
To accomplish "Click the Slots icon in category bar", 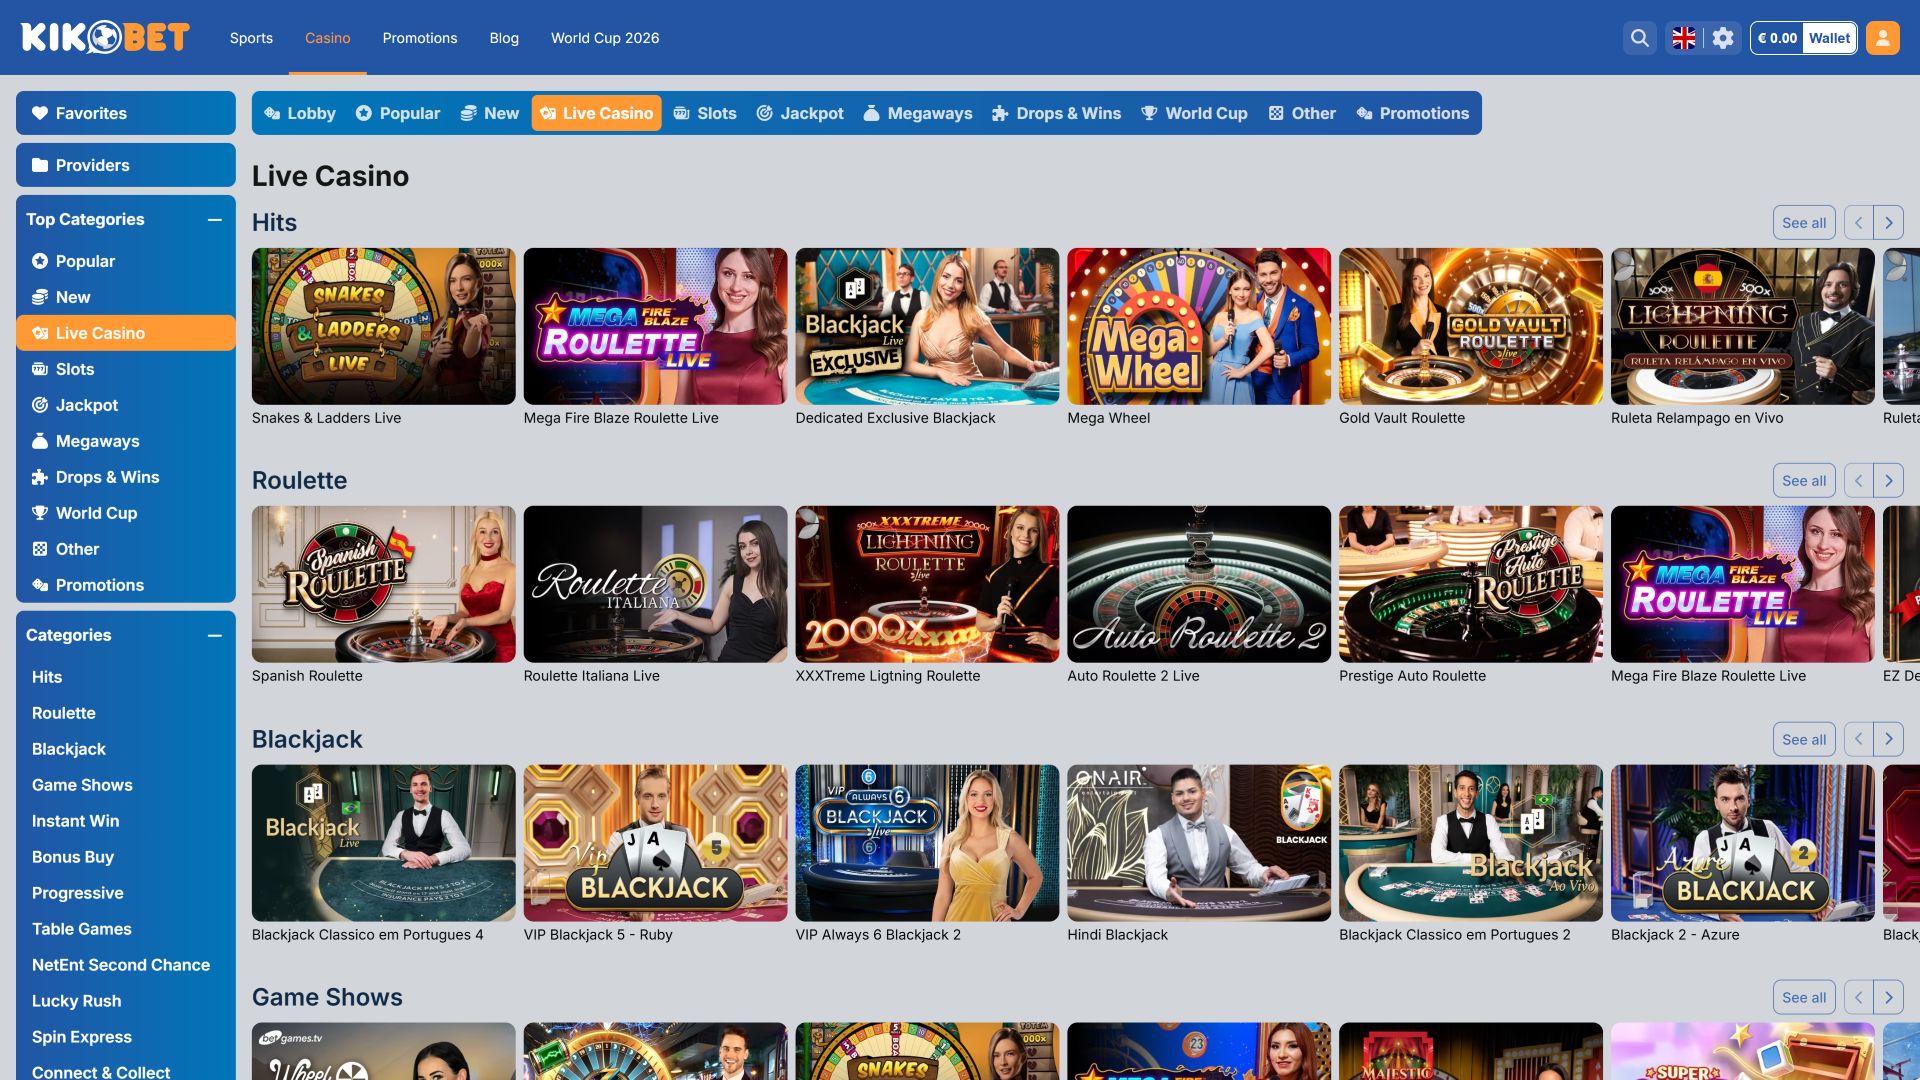I will tap(682, 113).
